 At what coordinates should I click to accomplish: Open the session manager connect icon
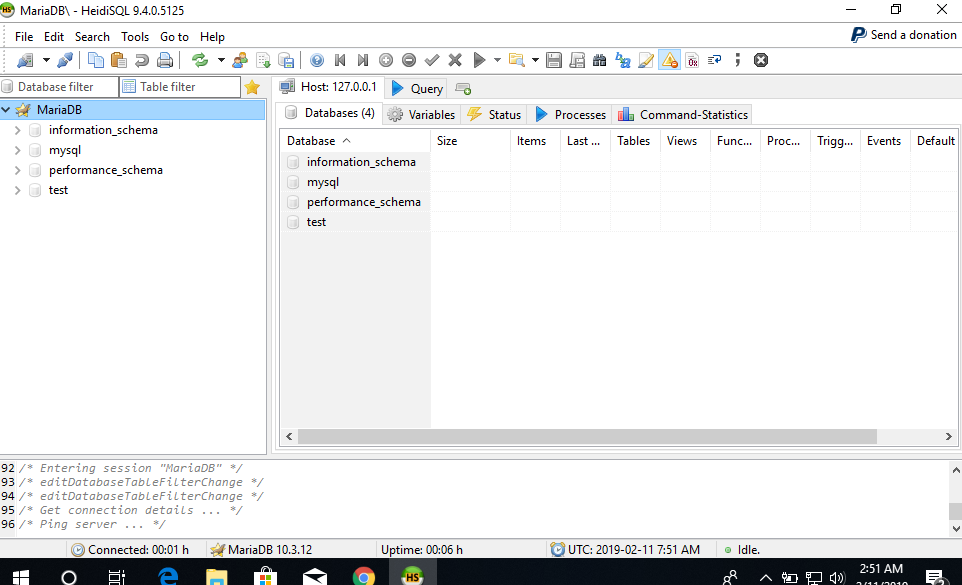(25, 60)
